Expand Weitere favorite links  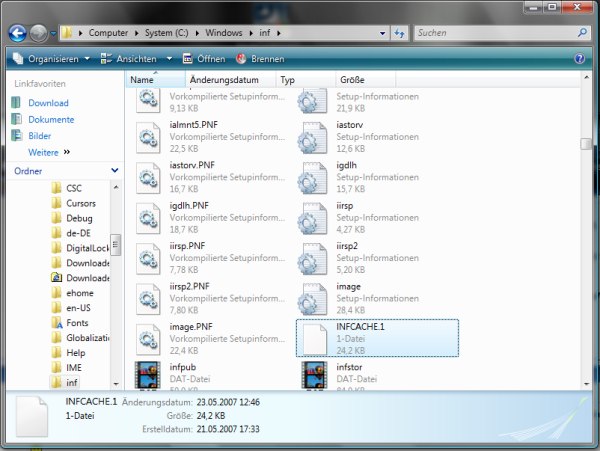point(49,152)
